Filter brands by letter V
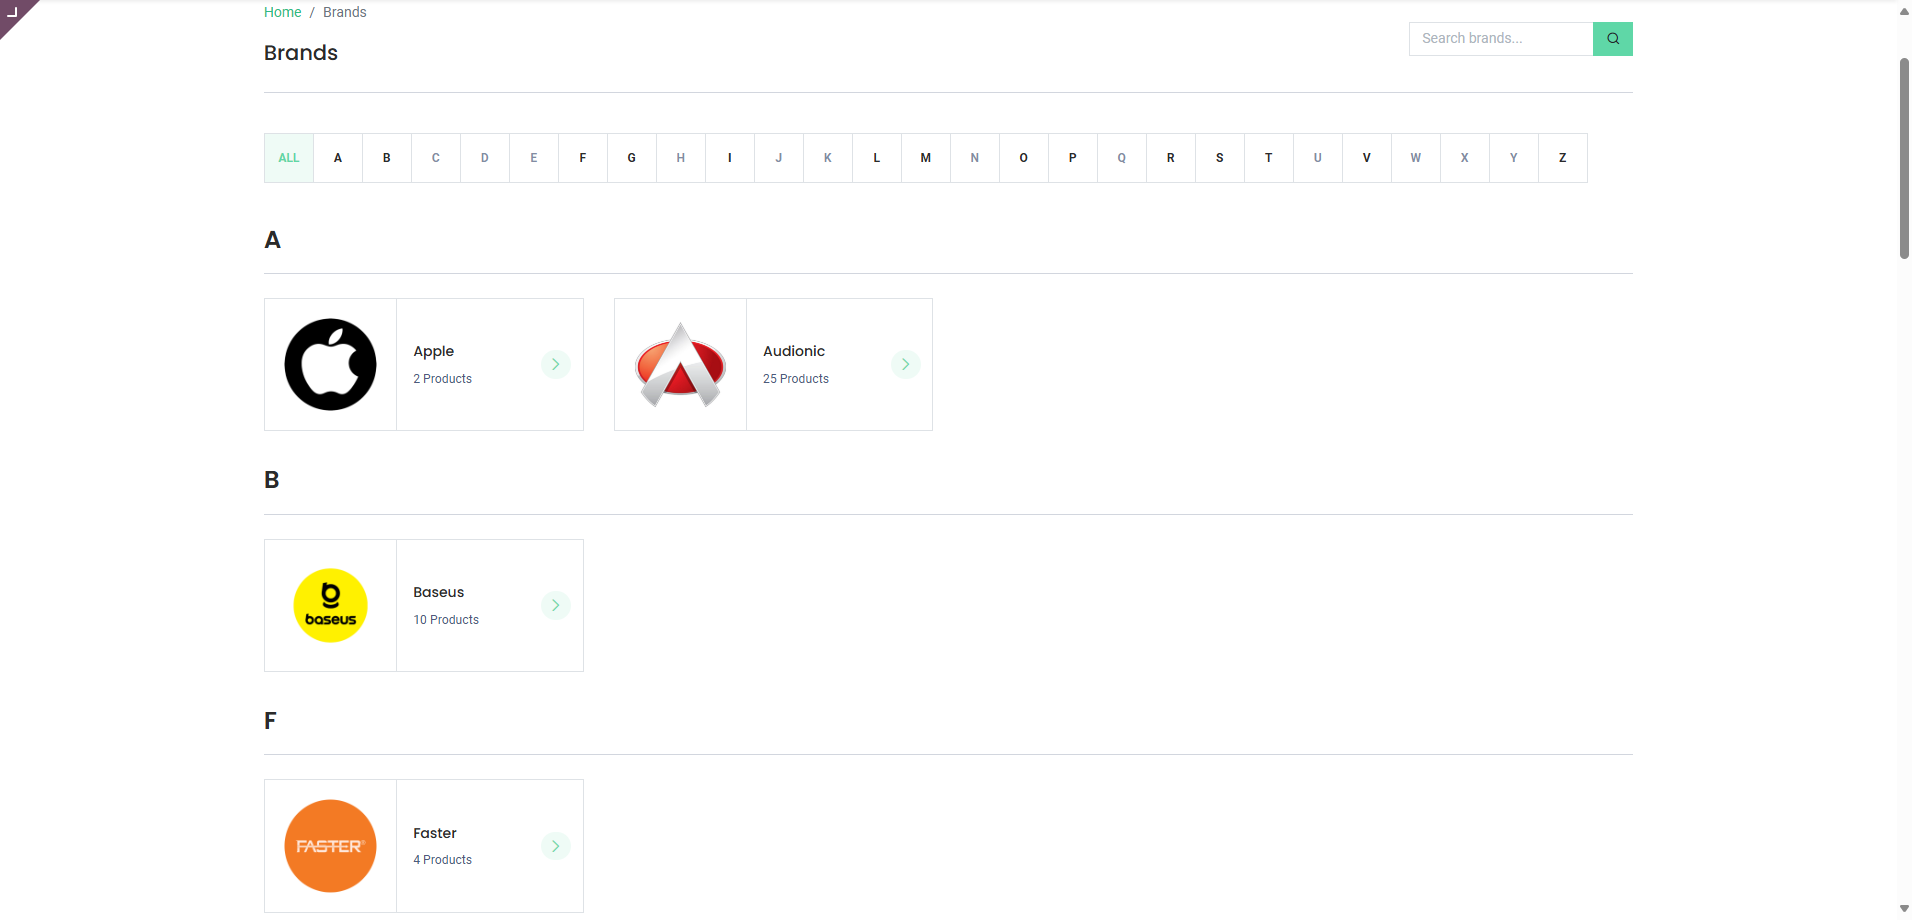Screen dimensions: 1912x920 point(1367,158)
